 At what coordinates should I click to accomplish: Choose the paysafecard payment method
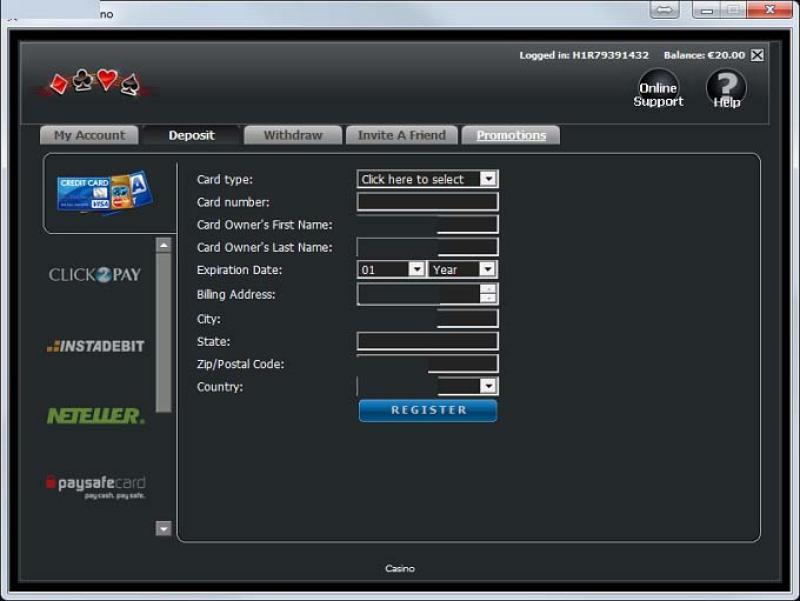(96, 486)
